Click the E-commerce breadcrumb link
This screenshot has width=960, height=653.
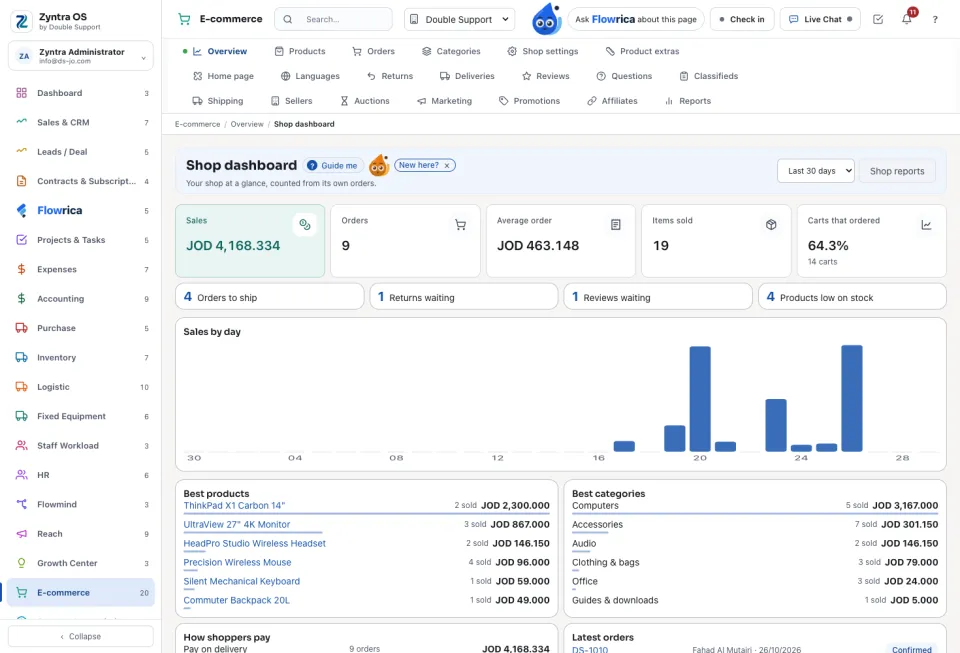coord(197,124)
